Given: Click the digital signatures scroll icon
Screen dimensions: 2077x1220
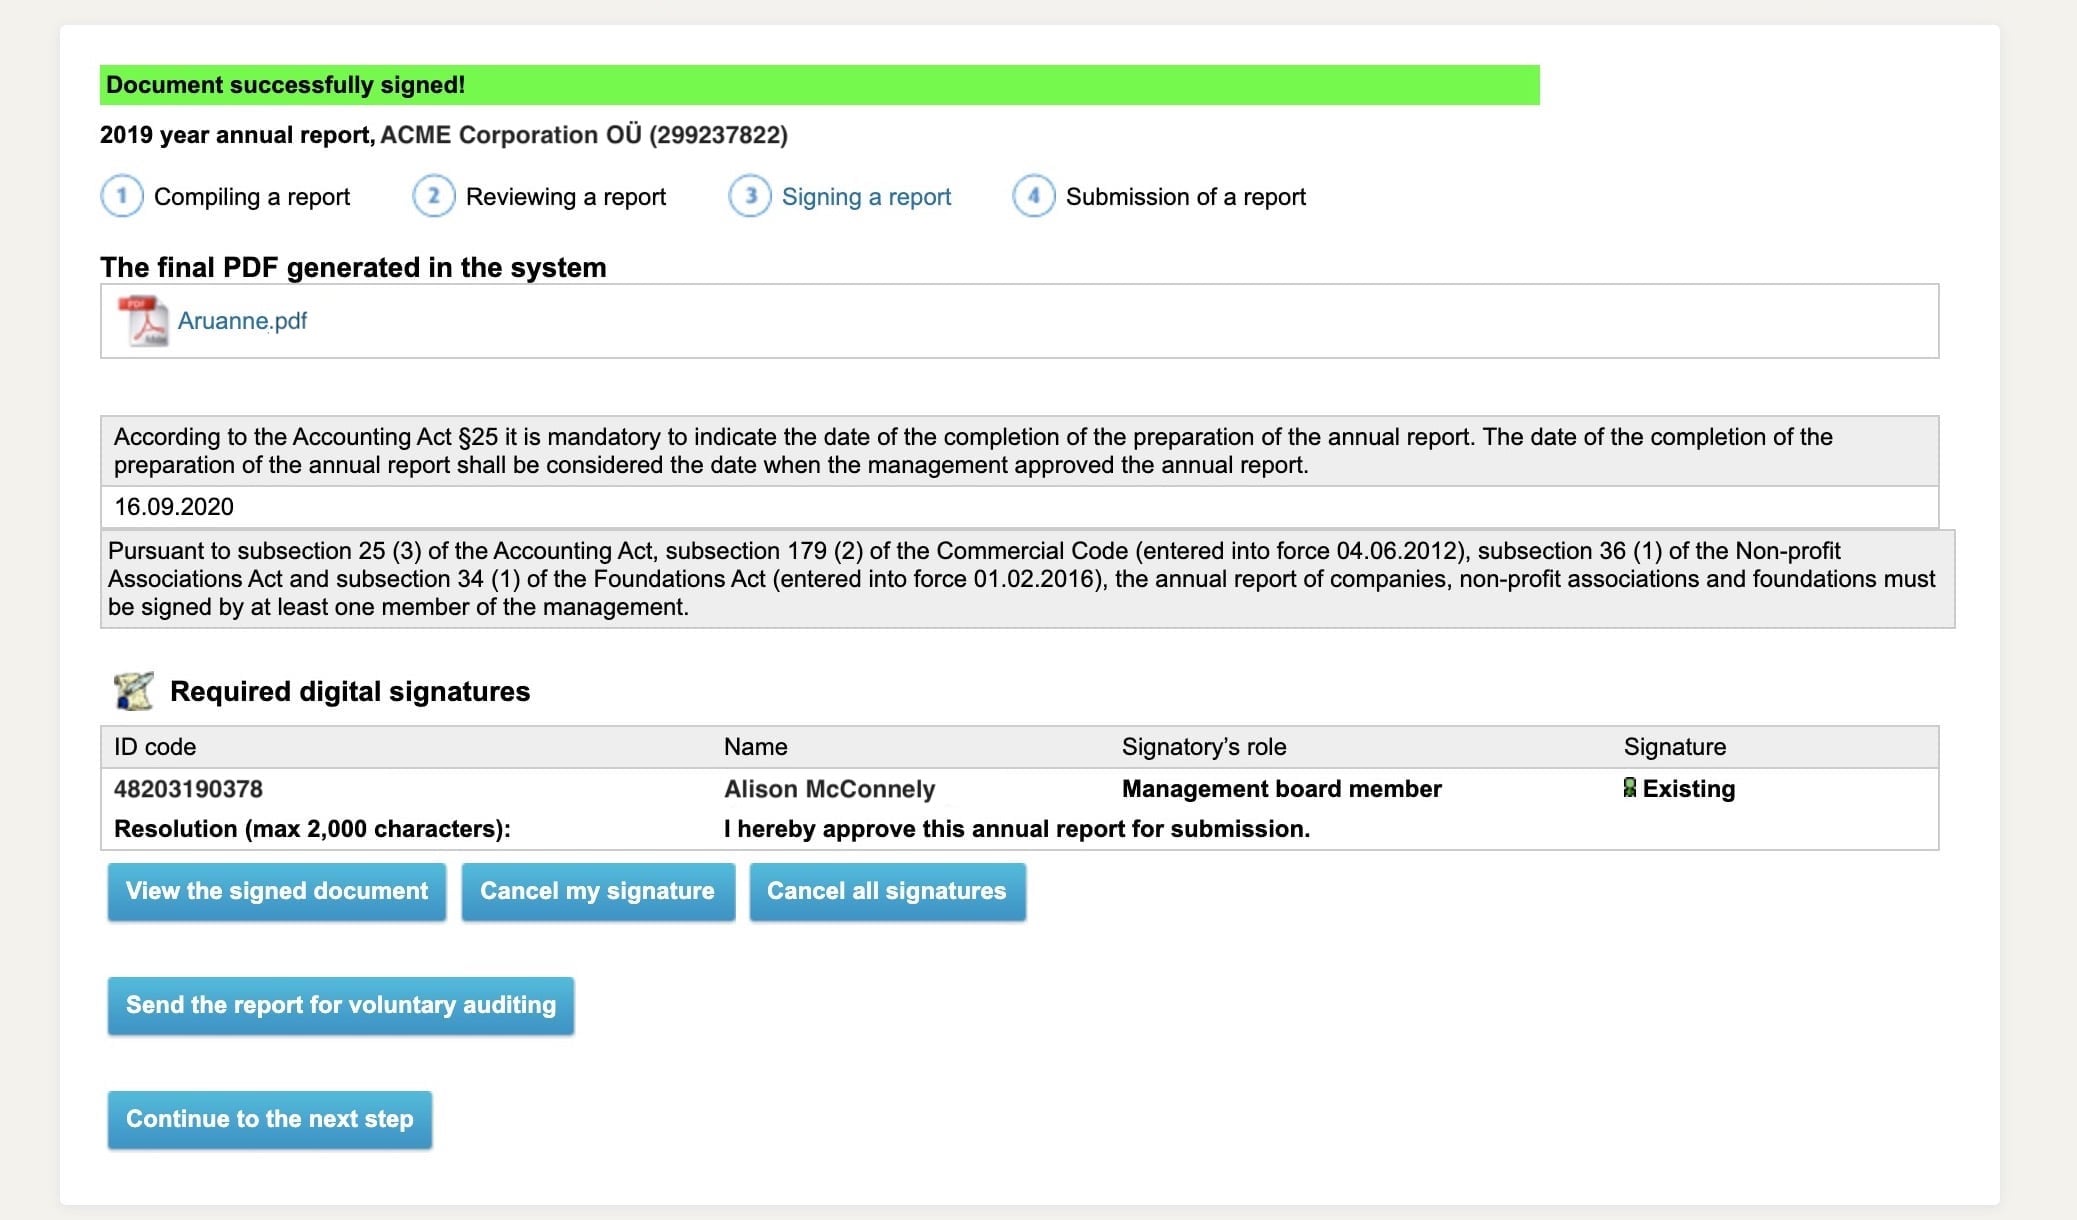Looking at the screenshot, I should pyautogui.click(x=133, y=691).
